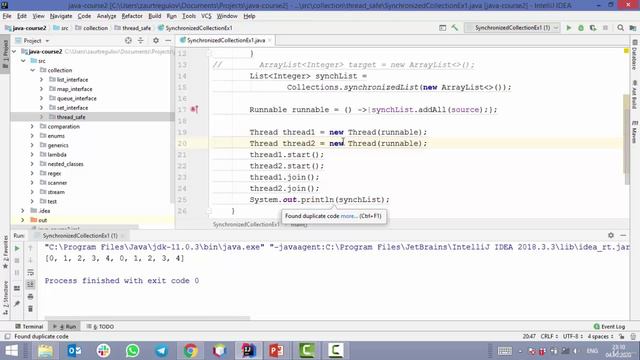Expand the map_interface folder
Screen dimensions: 640x360
click(x=42, y=89)
